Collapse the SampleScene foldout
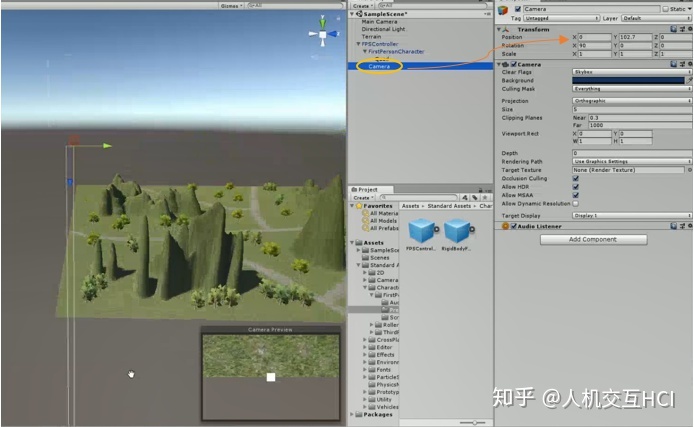694x427 pixels. pyautogui.click(x=352, y=14)
